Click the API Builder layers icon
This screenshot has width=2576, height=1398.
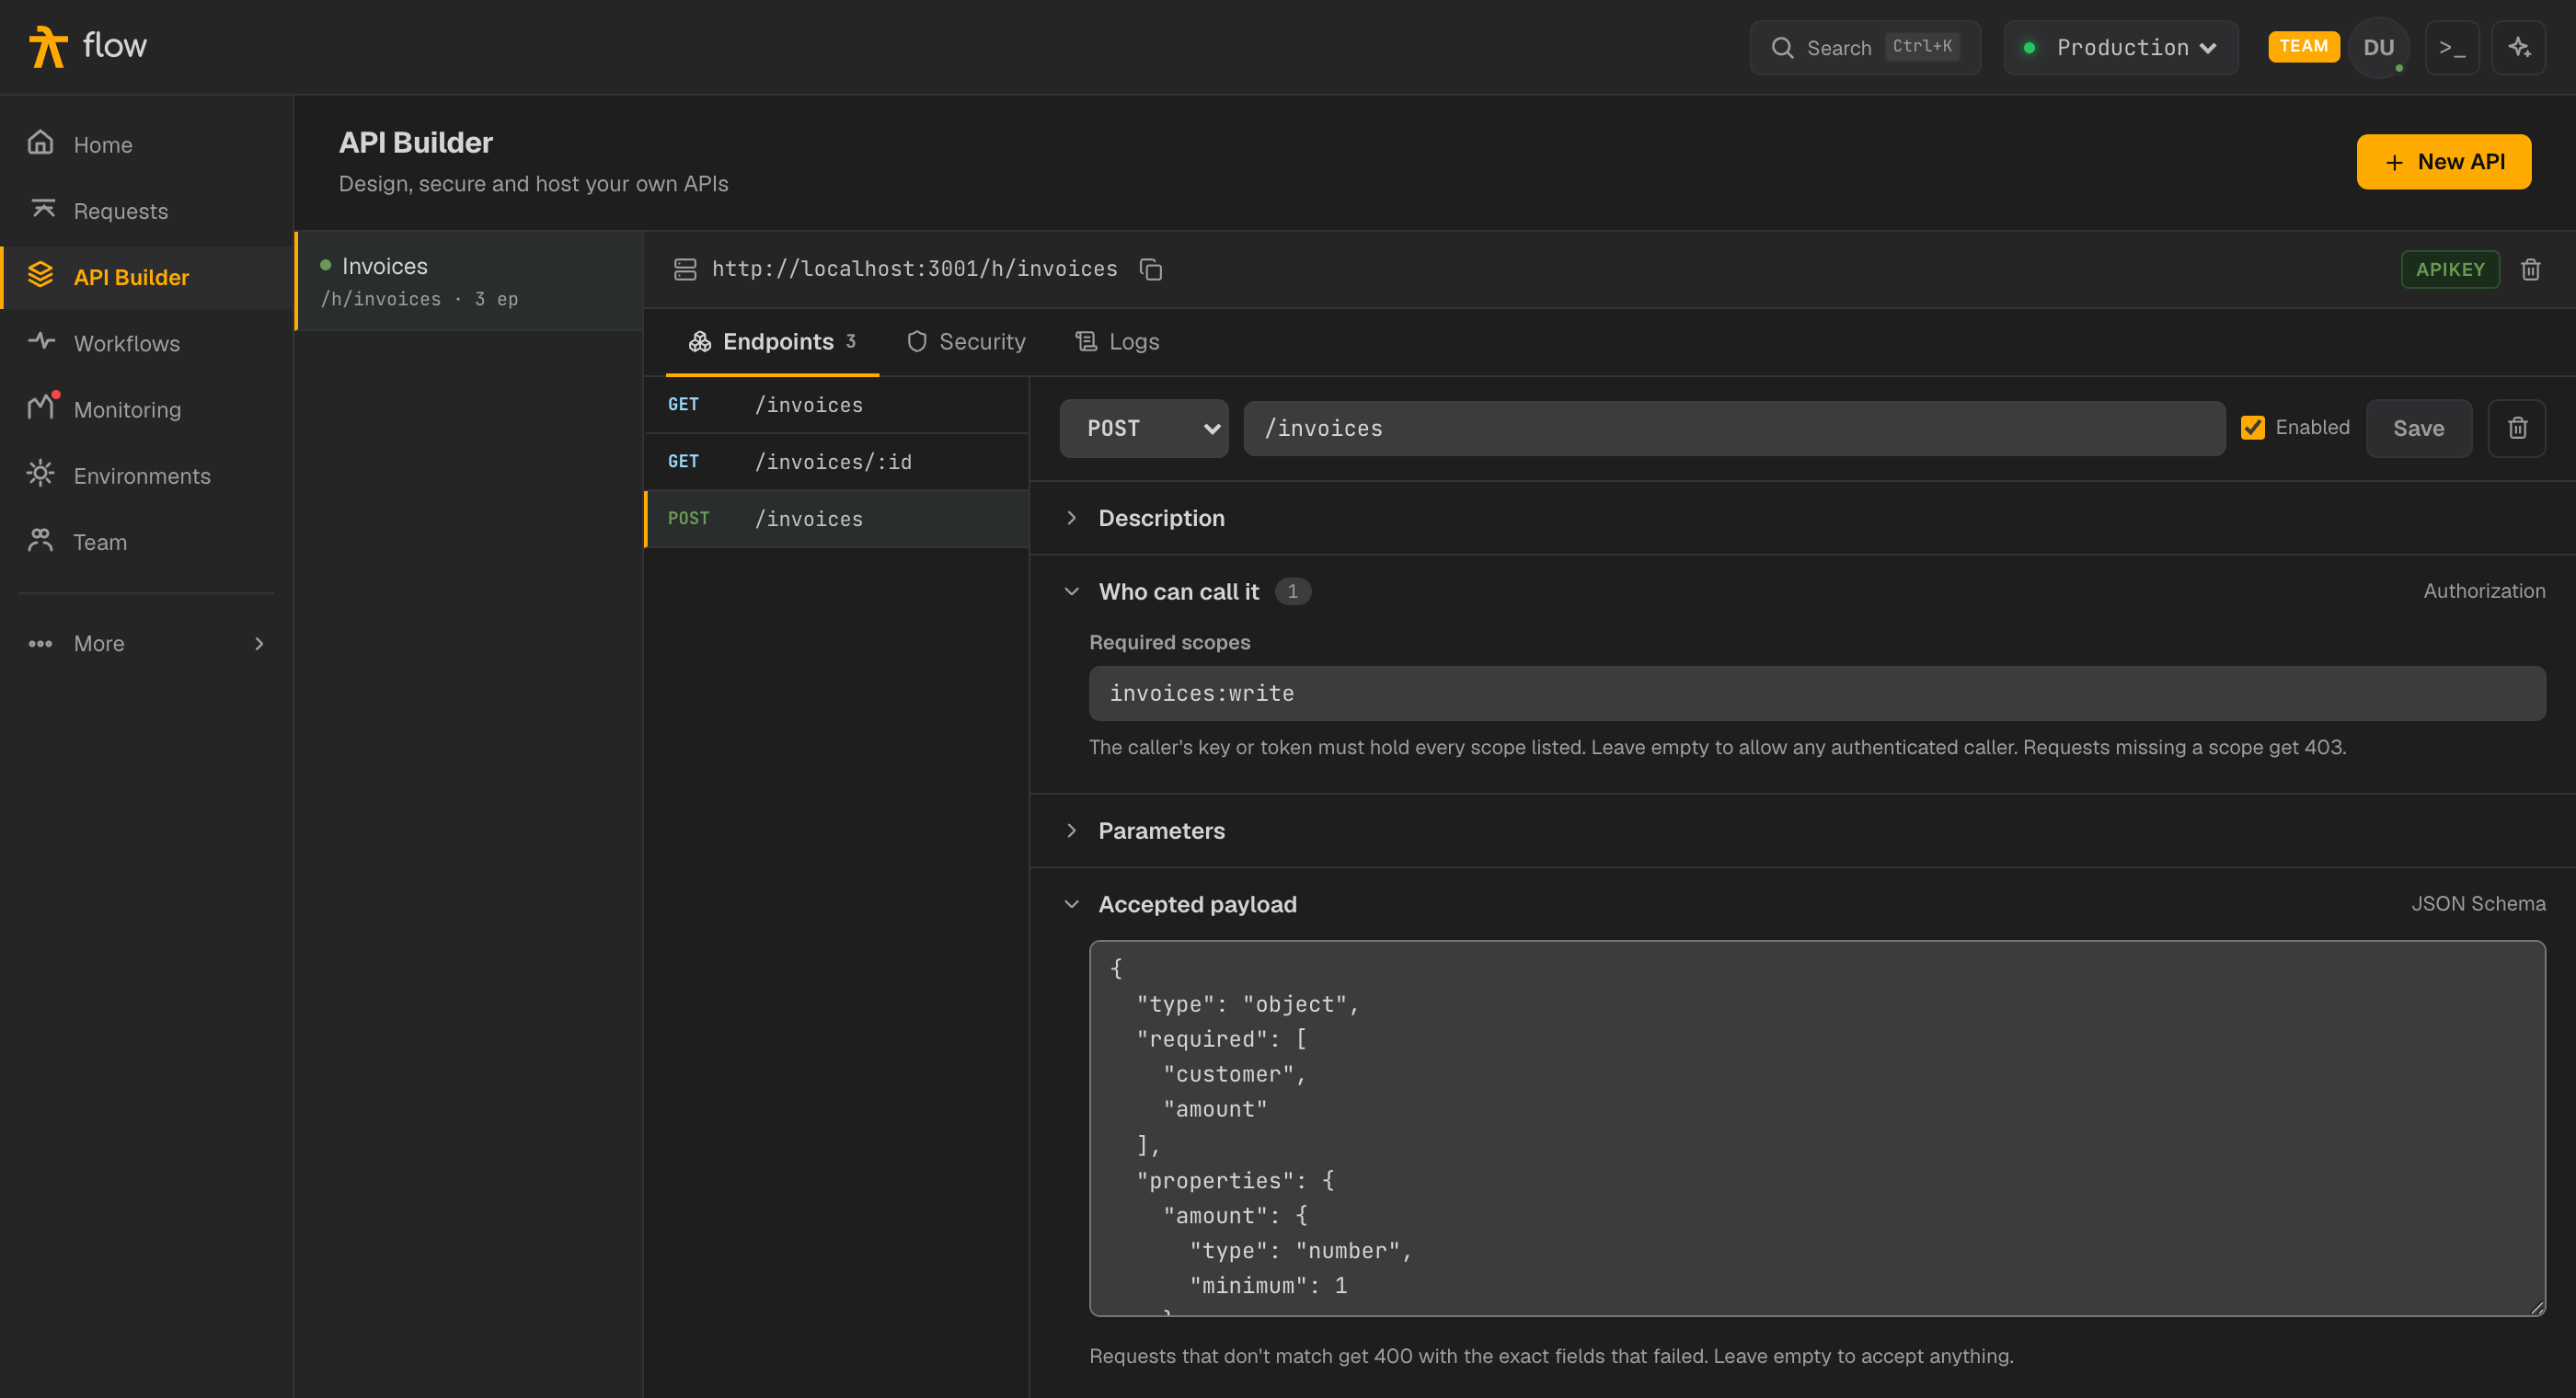click(x=40, y=274)
